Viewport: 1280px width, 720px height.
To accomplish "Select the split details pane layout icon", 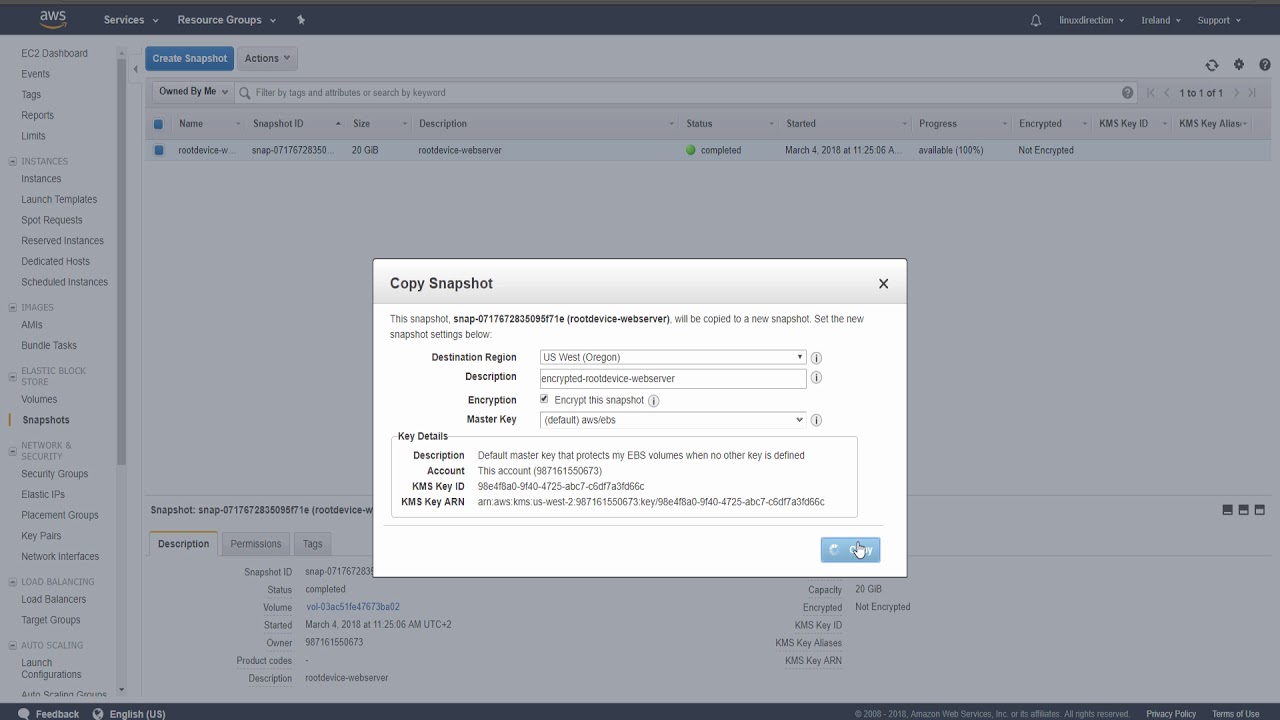I will tap(1244, 510).
